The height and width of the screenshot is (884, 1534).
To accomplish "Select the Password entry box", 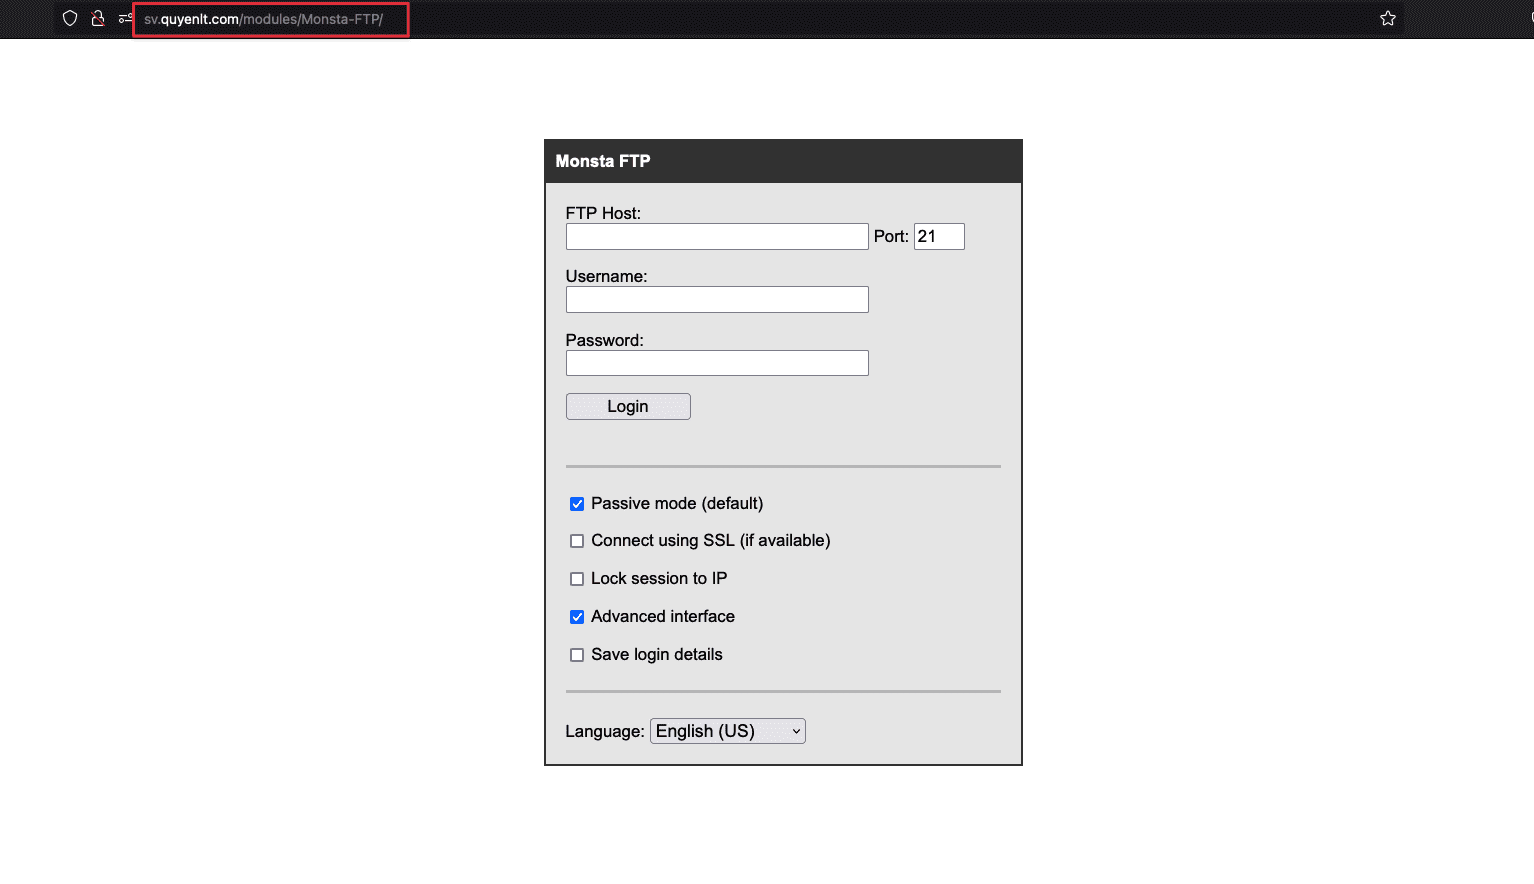I will tap(716, 363).
